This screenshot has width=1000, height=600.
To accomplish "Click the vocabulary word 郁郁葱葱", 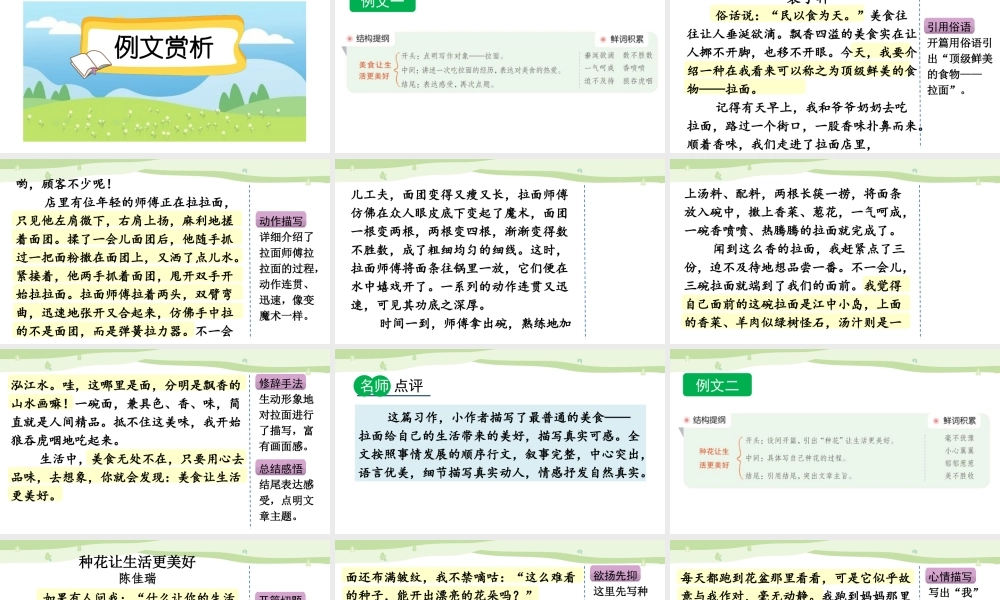I will [959, 463].
